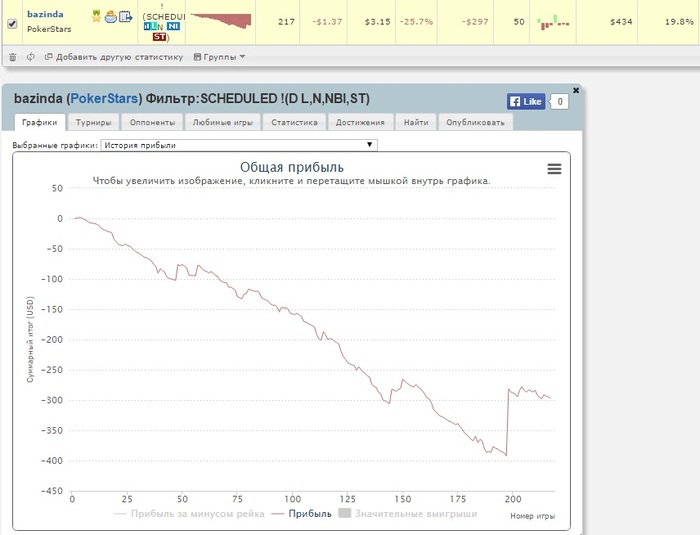Click the PokerStars link in the header
The height and width of the screenshot is (535, 700).
pyautogui.click(x=104, y=98)
